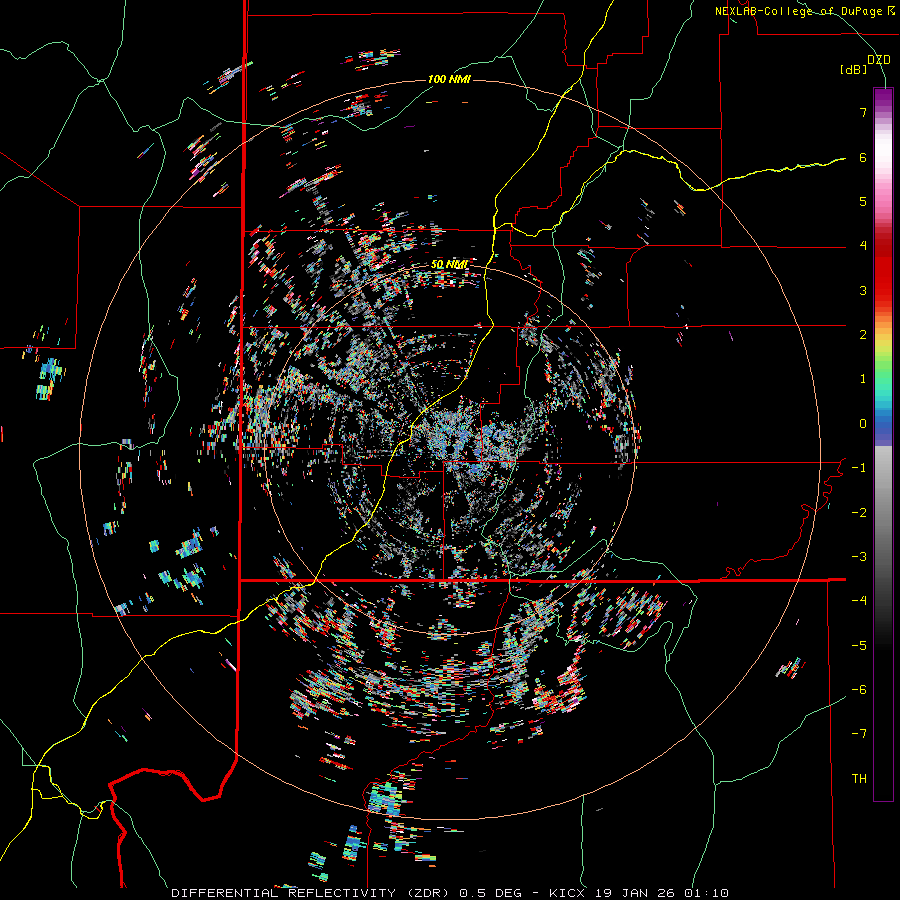Select the ZDR color scale bar
The height and width of the screenshot is (900, 900).
pos(883,444)
